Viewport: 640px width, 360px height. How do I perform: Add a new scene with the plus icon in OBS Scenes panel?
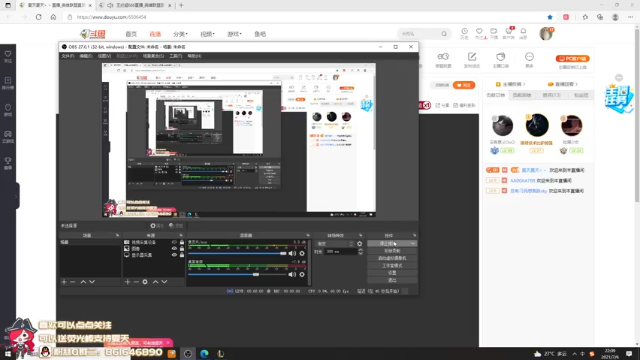click(x=64, y=282)
